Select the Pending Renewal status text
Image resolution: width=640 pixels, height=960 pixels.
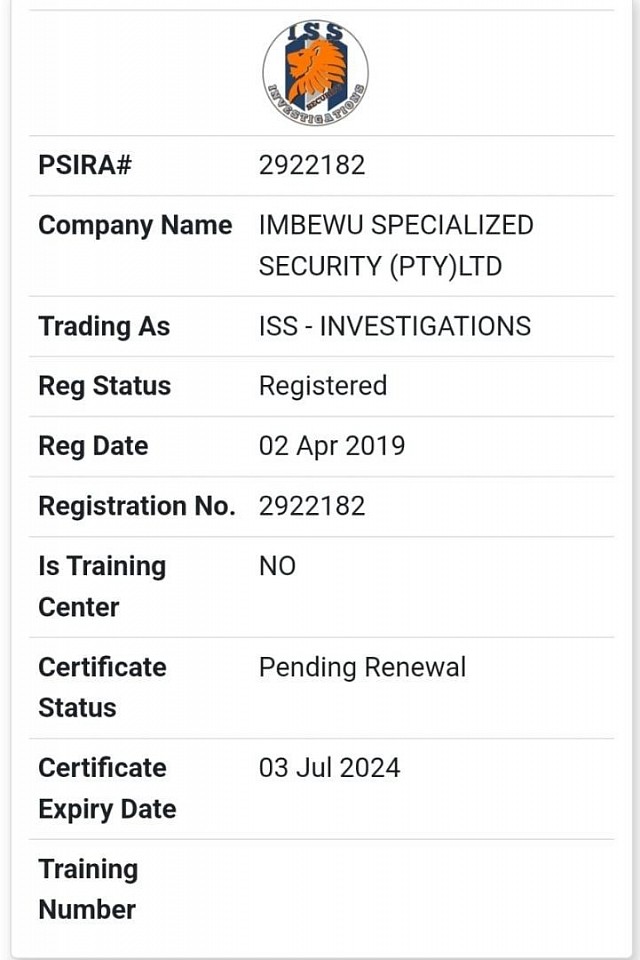click(363, 667)
